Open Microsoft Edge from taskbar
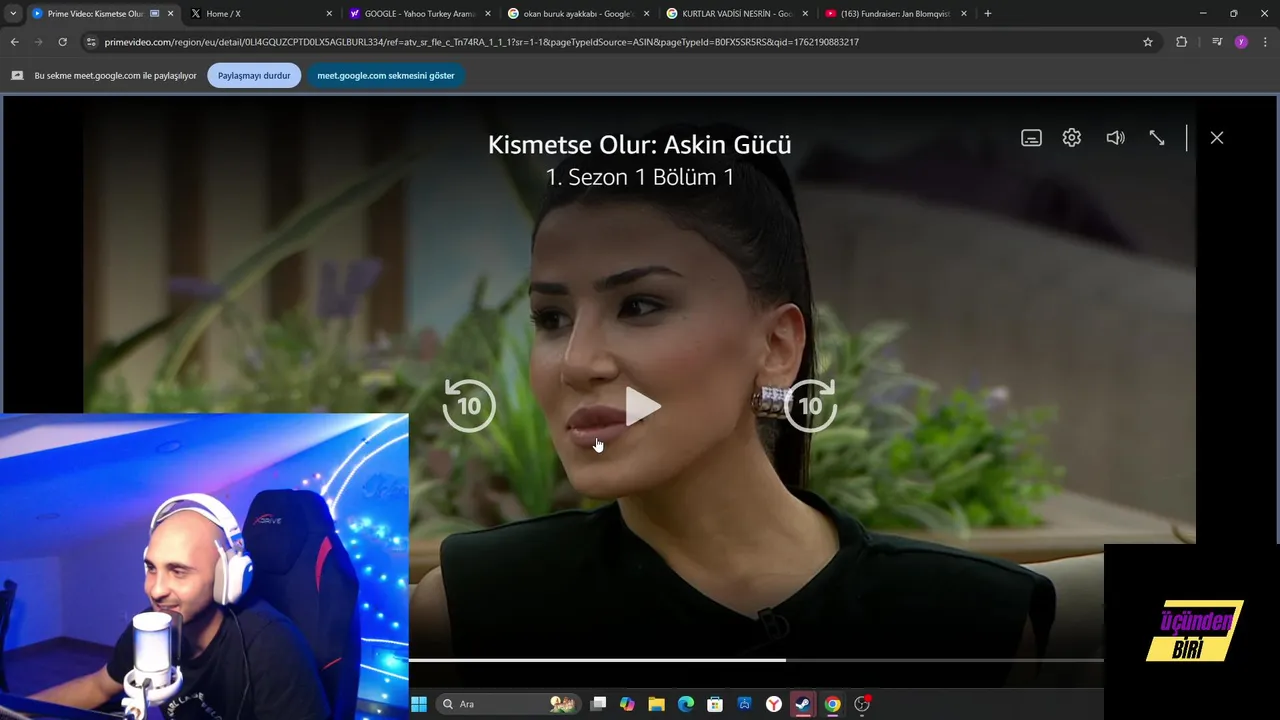Image resolution: width=1280 pixels, height=720 pixels. 686,704
